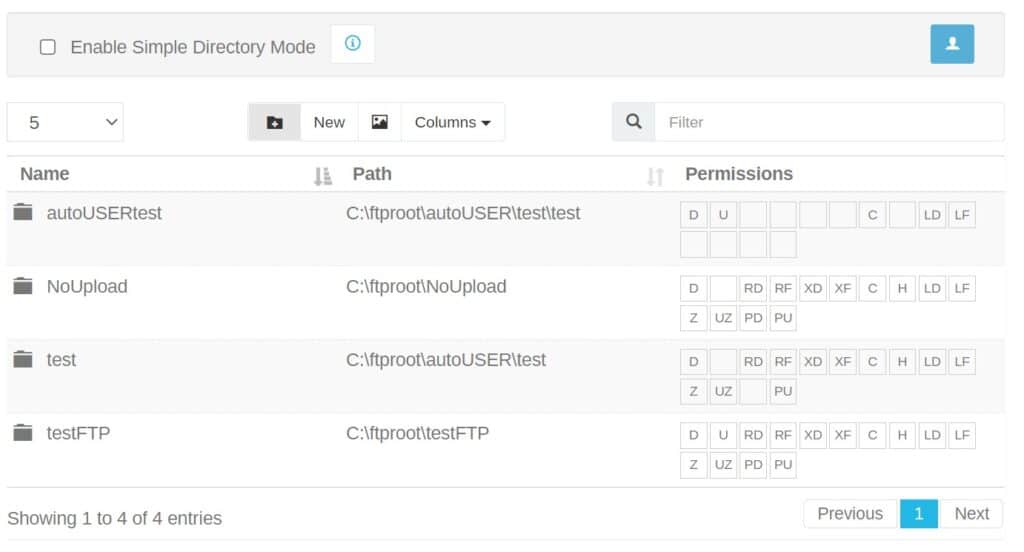
Task: Go to the Next page
Action: coord(971,513)
